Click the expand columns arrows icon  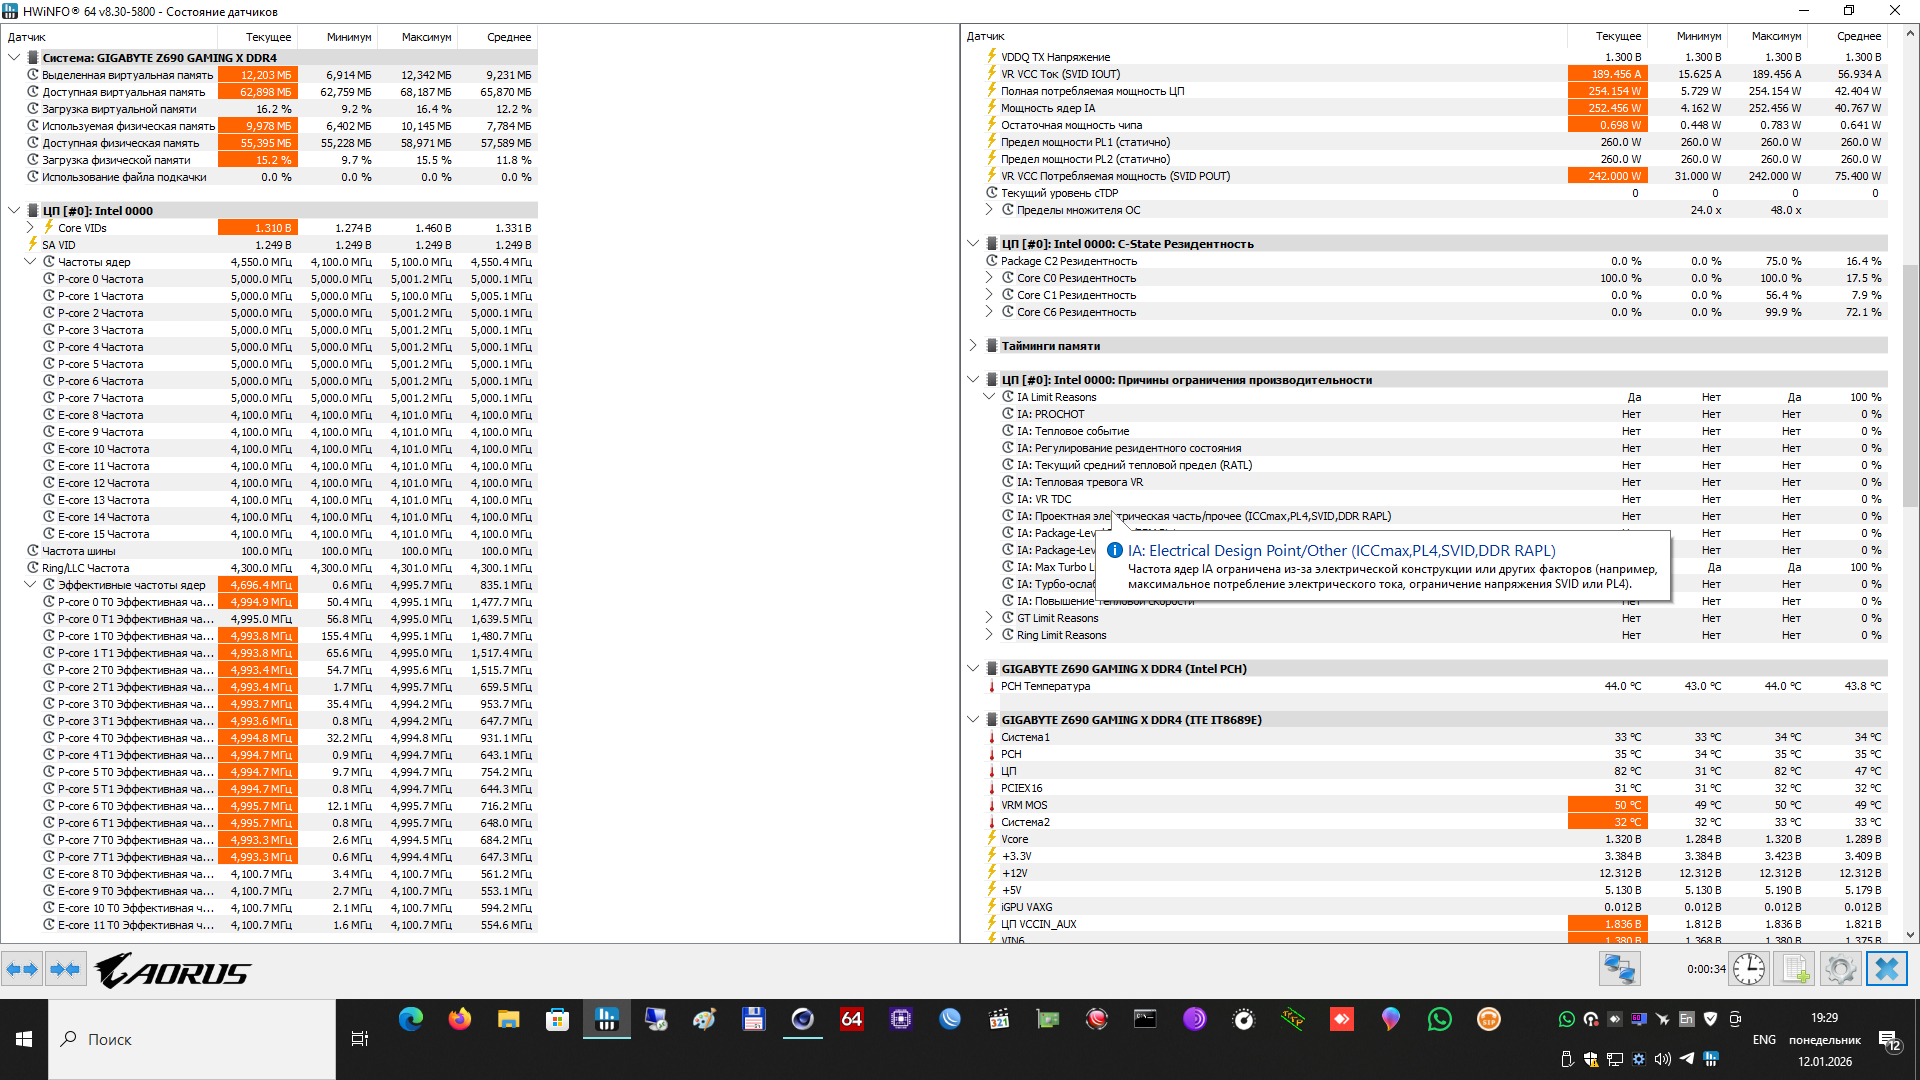click(22, 969)
